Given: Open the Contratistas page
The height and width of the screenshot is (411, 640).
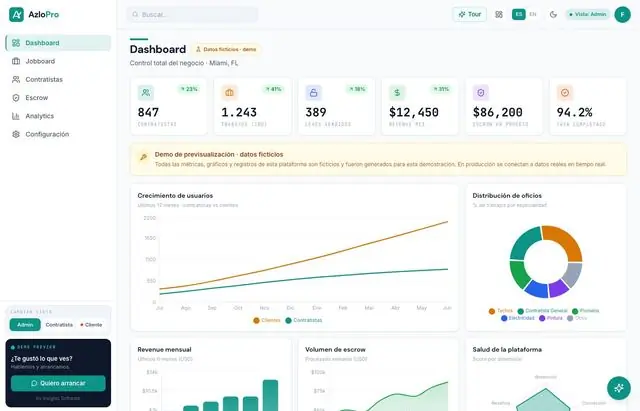Looking at the screenshot, I should tap(58, 80).
